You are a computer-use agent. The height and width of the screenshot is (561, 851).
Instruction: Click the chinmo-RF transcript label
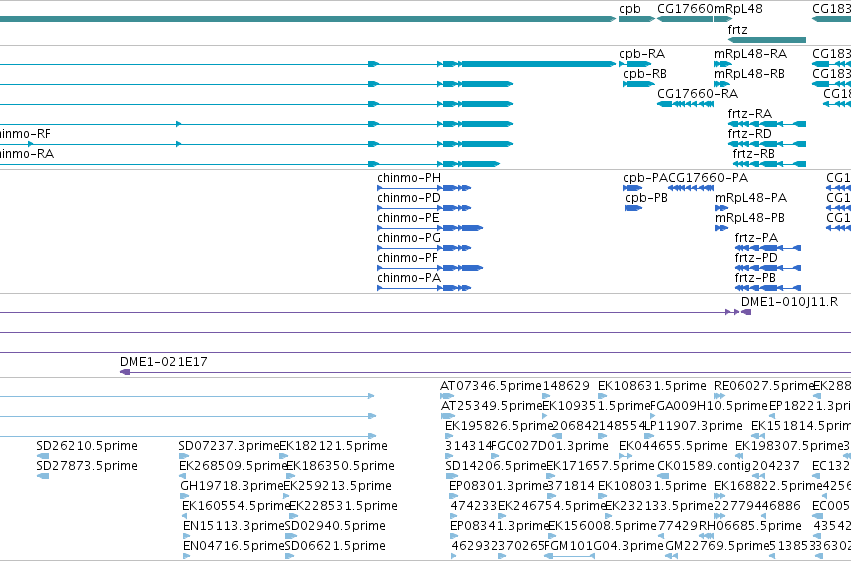click(x=25, y=134)
